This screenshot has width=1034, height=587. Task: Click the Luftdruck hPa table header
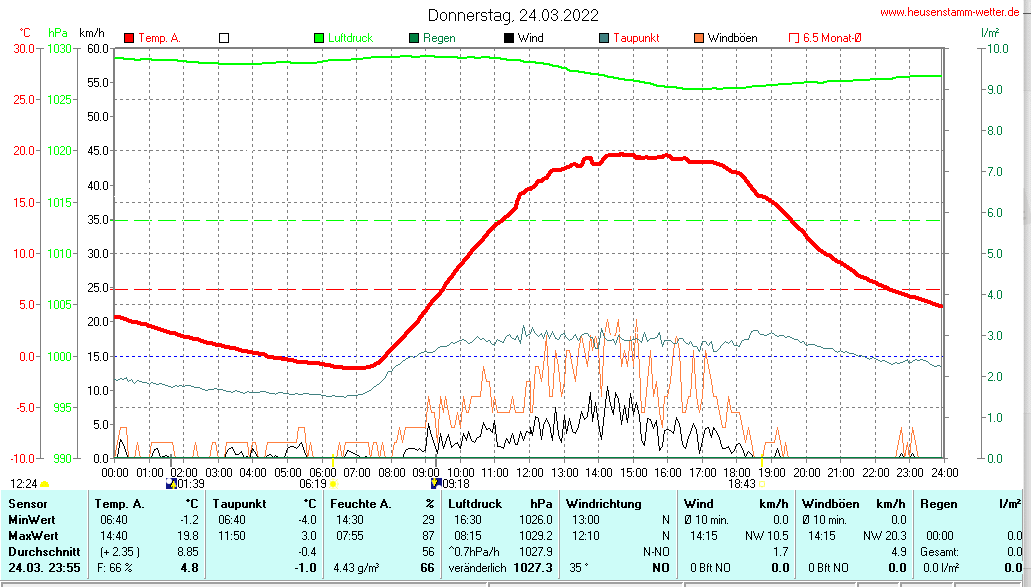pos(499,504)
